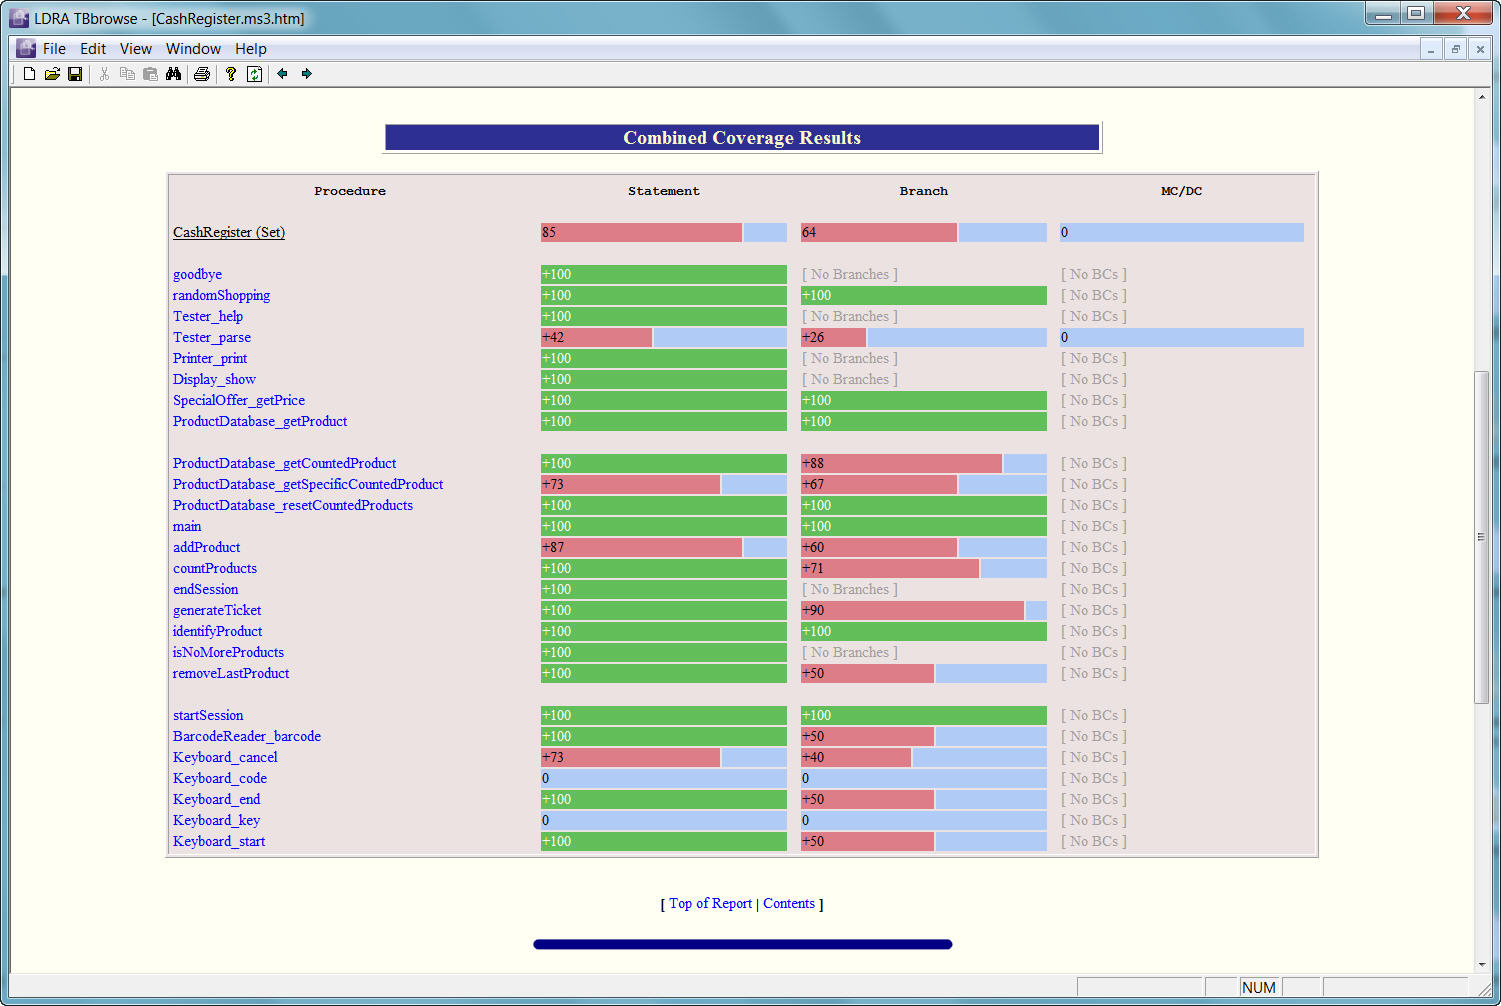Open a file with the folder icon
The image size is (1501, 1006).
pyautogui.click(x=52, y=74)
